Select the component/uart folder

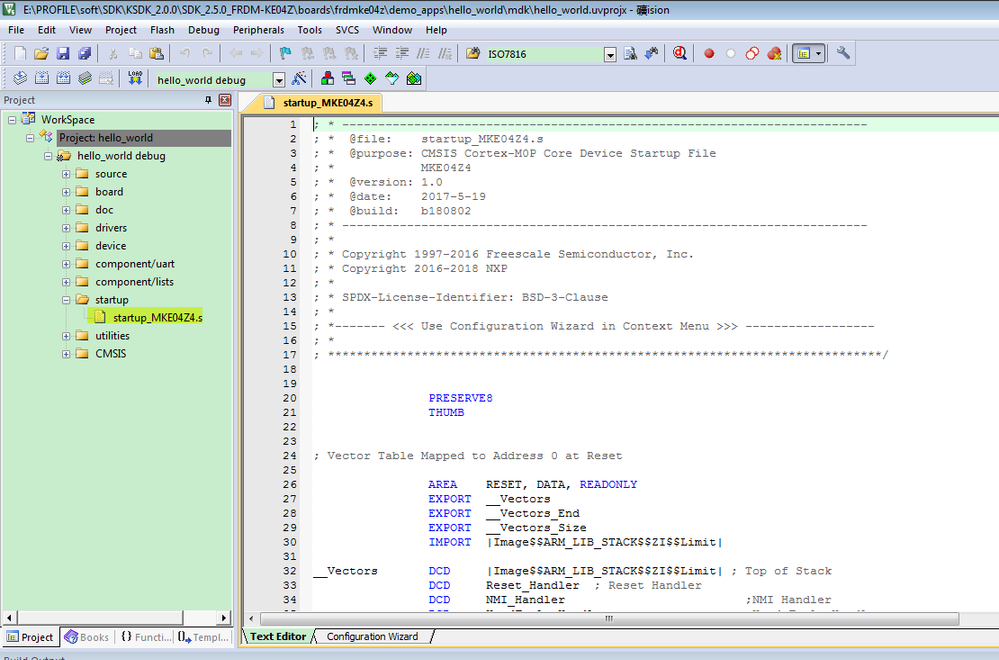tap(134, 264)
